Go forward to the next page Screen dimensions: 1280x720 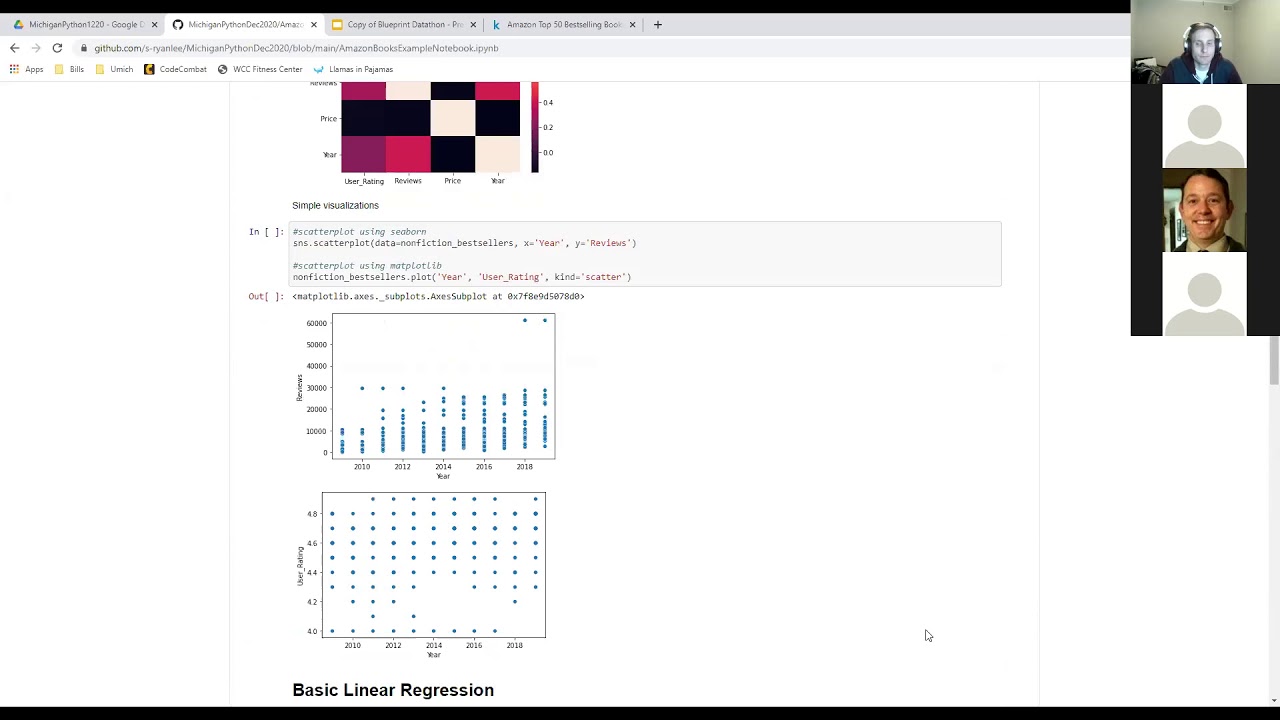point(35,48)
